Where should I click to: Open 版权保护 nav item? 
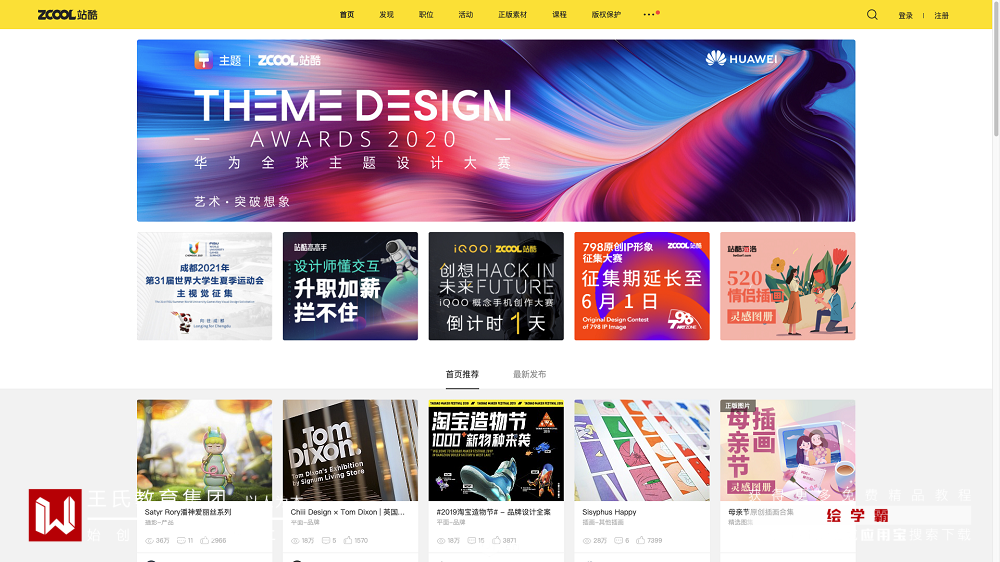click(x=606, y=15)
